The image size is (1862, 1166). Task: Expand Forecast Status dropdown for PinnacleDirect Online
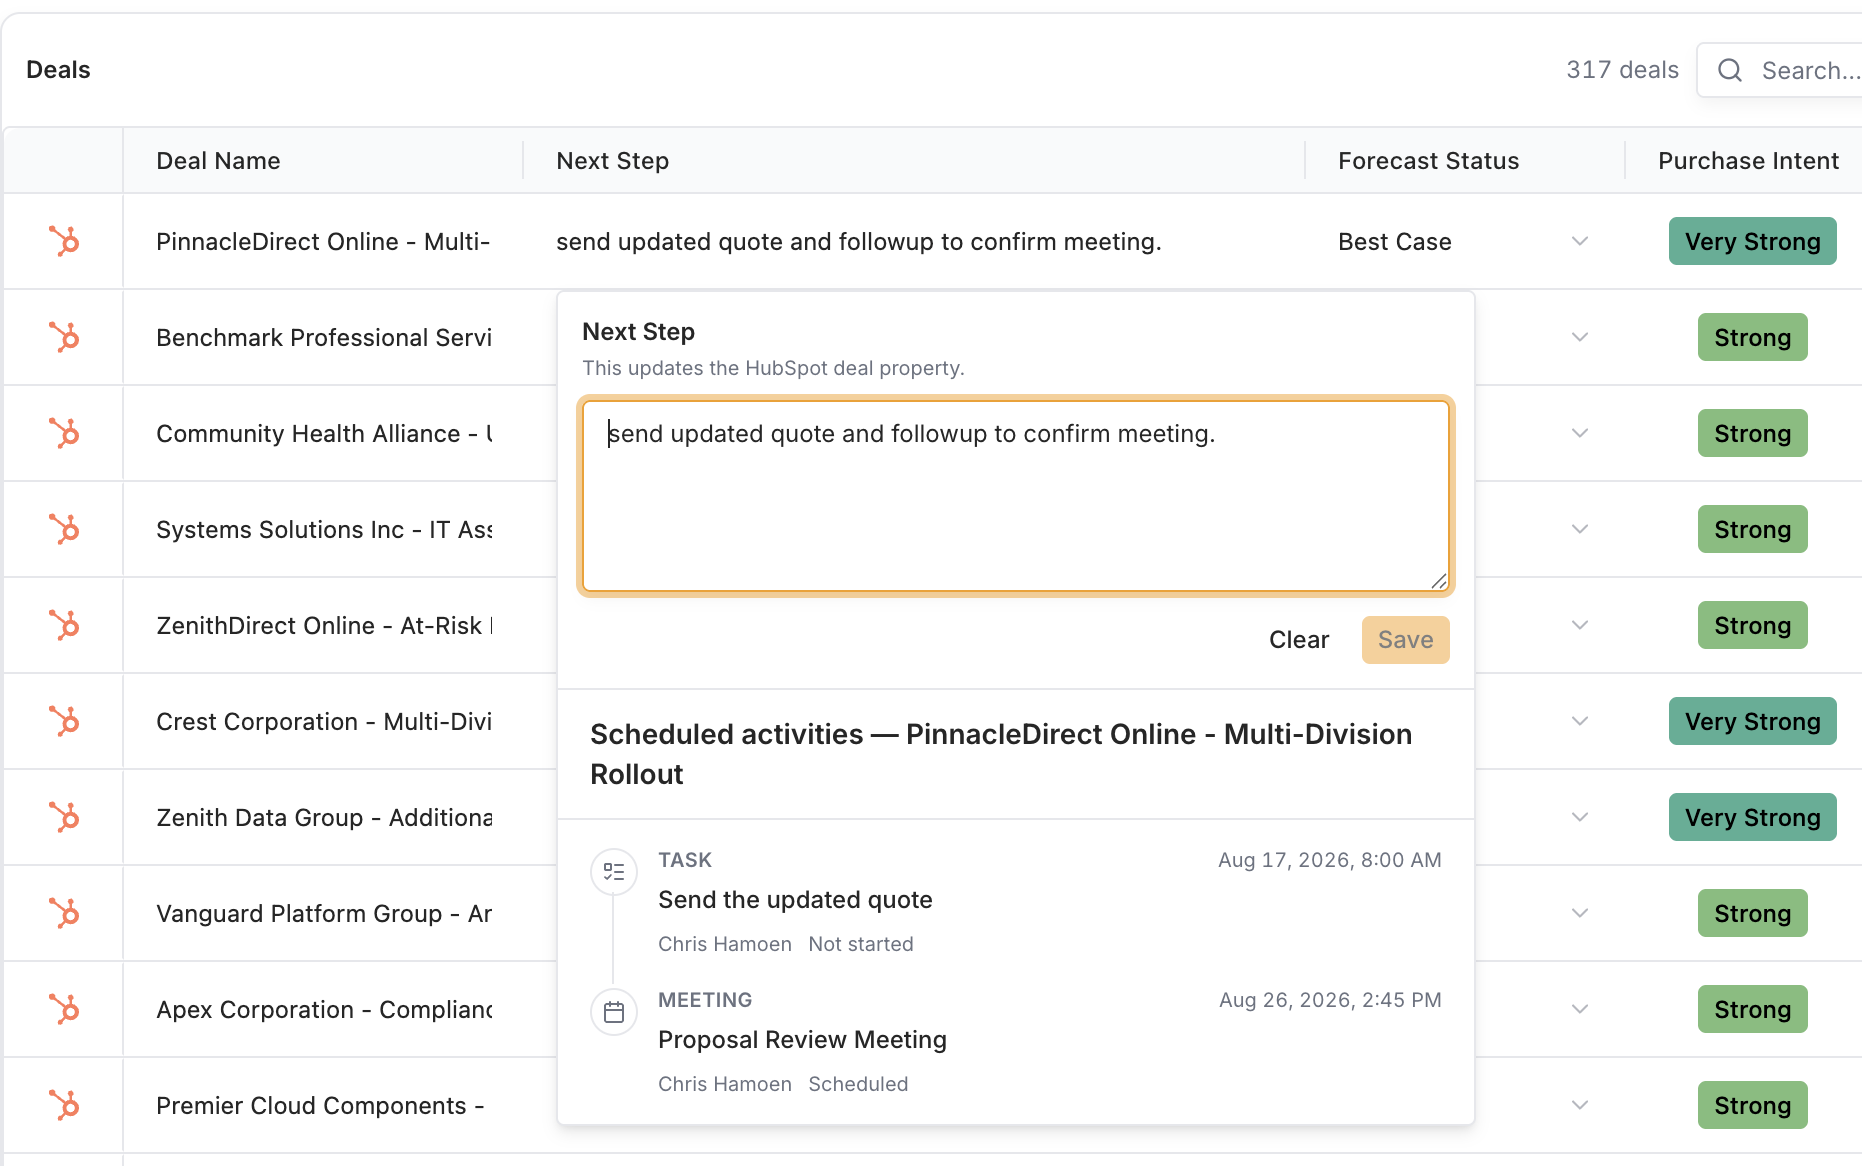1580,241
